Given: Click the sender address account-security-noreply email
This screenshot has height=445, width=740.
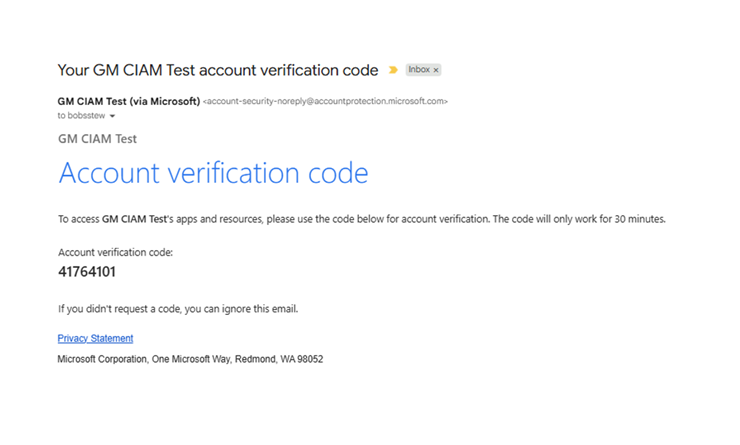Looking at the screenshot, I should tap(325, 101).
